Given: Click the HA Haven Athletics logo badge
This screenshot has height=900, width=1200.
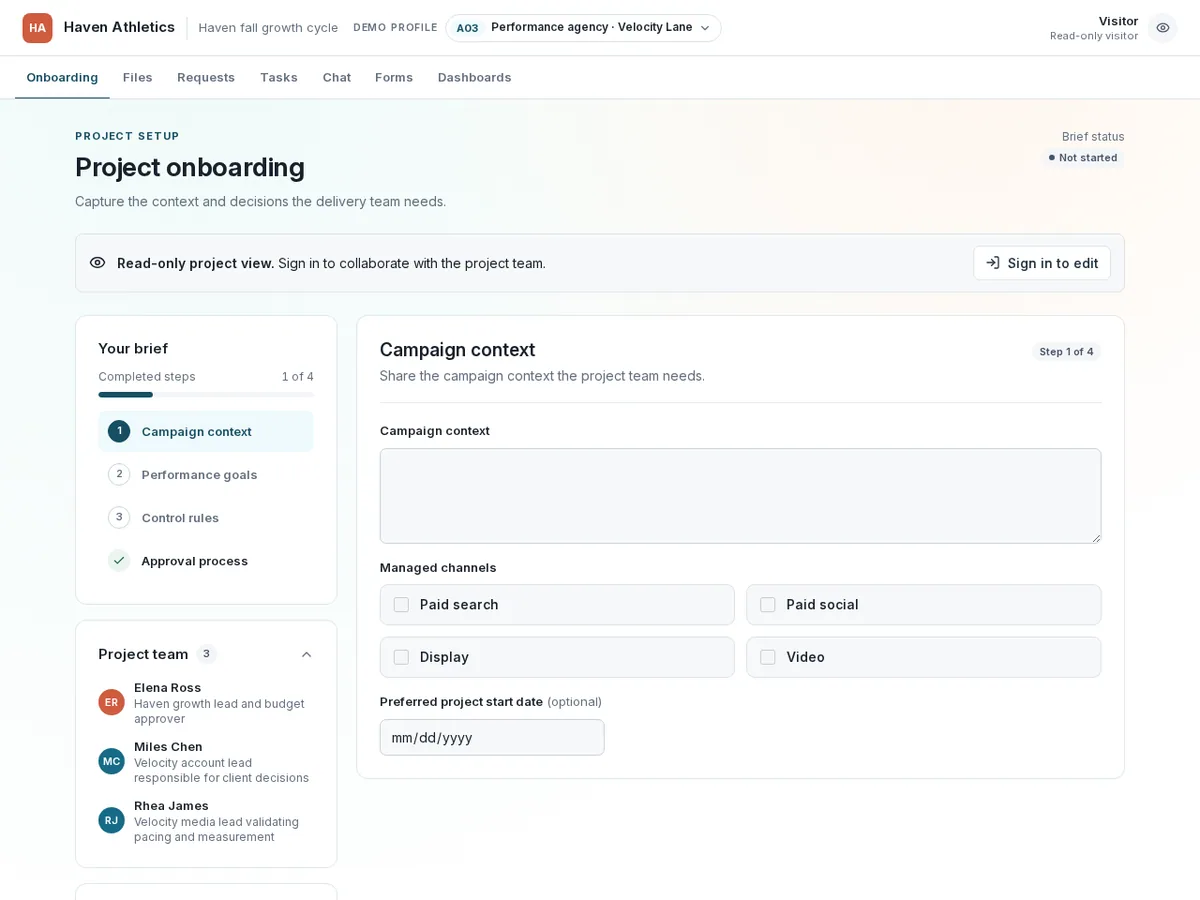Looking at the screenshot, I should [x=37, y=28].
